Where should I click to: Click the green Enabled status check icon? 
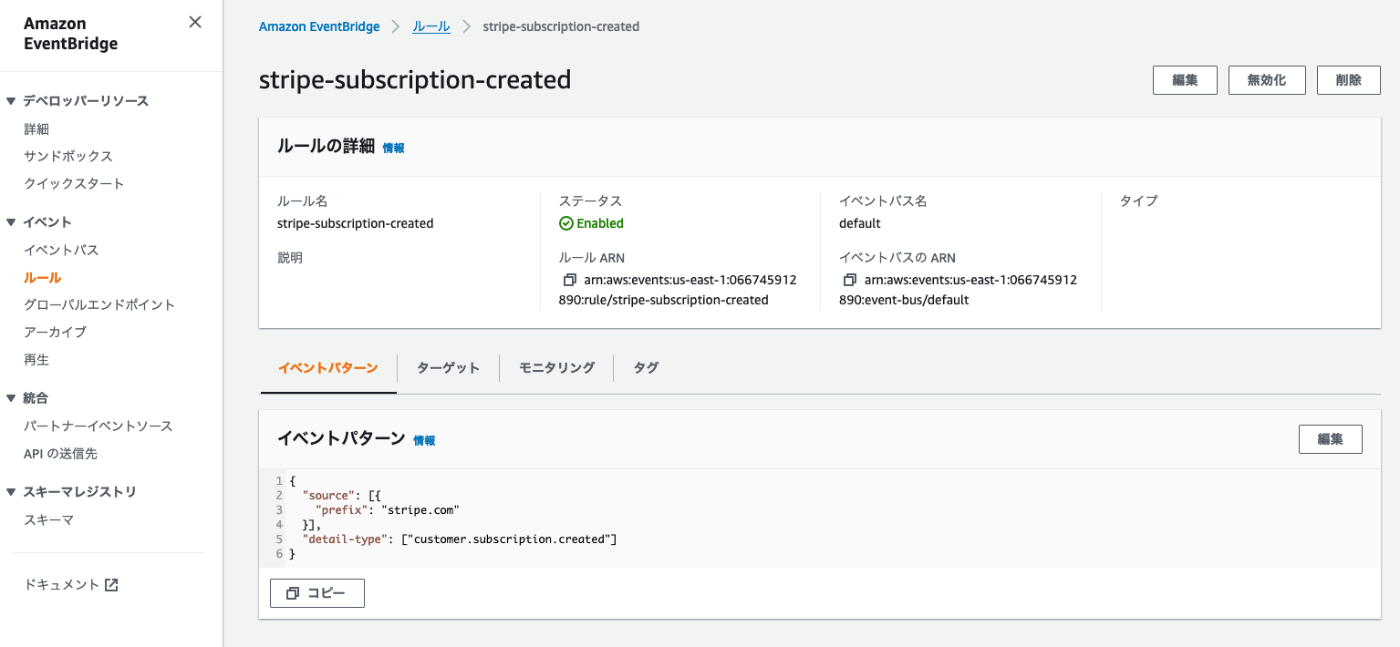(x=566, y=224)
